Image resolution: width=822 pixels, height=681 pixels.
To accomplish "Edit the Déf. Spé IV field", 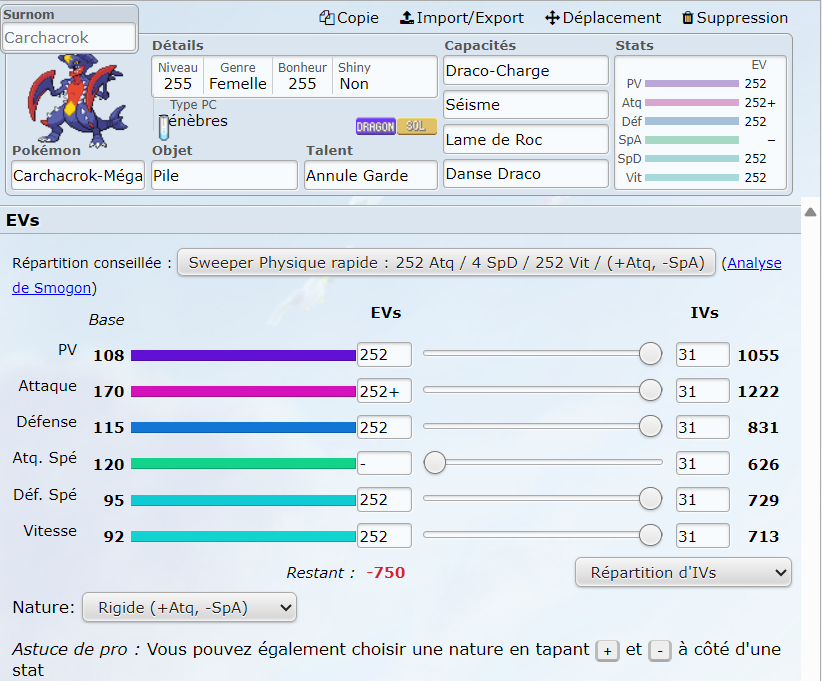I will coord(702,499).
